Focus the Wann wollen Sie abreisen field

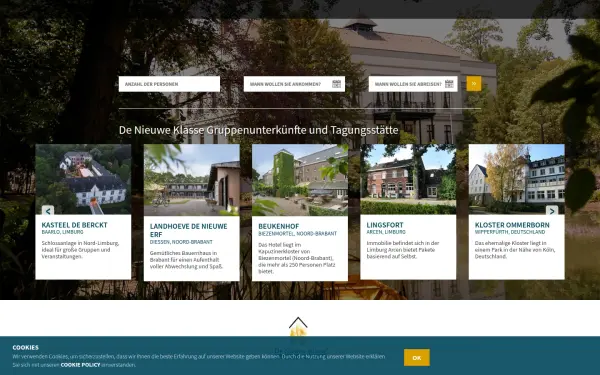click(413, 84)
